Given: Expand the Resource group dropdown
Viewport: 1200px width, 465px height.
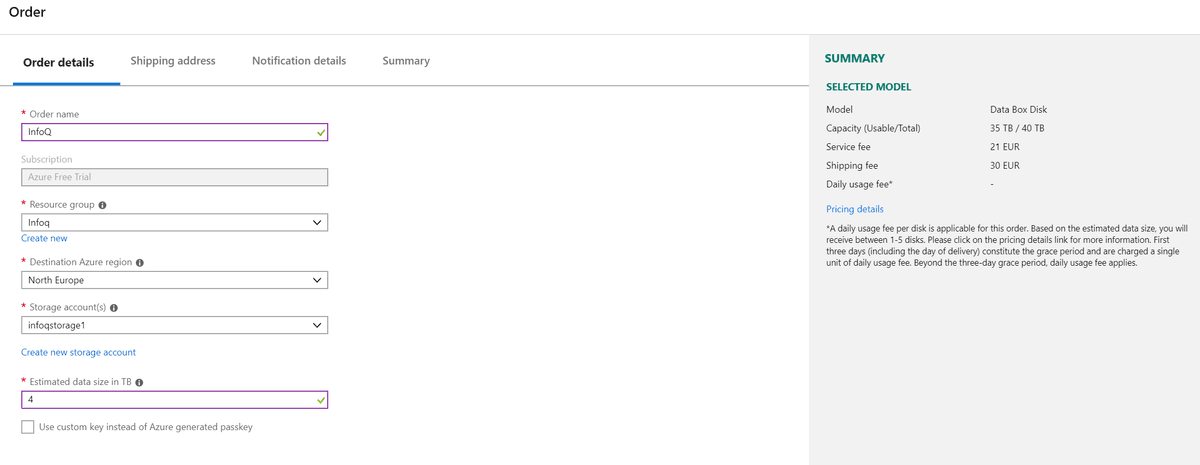Looking at the screenshot, I should pos(174,222).
